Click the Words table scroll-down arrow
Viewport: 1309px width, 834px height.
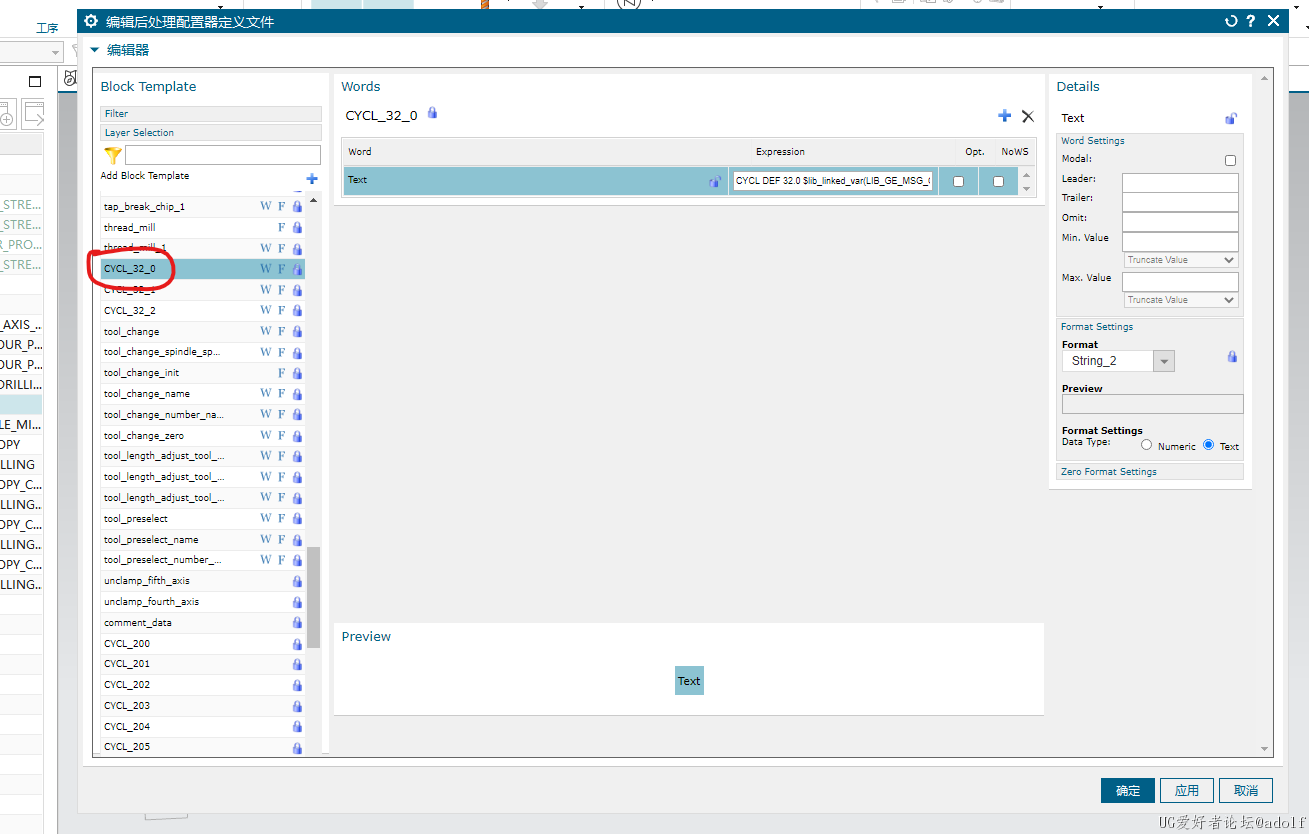pyautogui.click(x=1025, y=188)
